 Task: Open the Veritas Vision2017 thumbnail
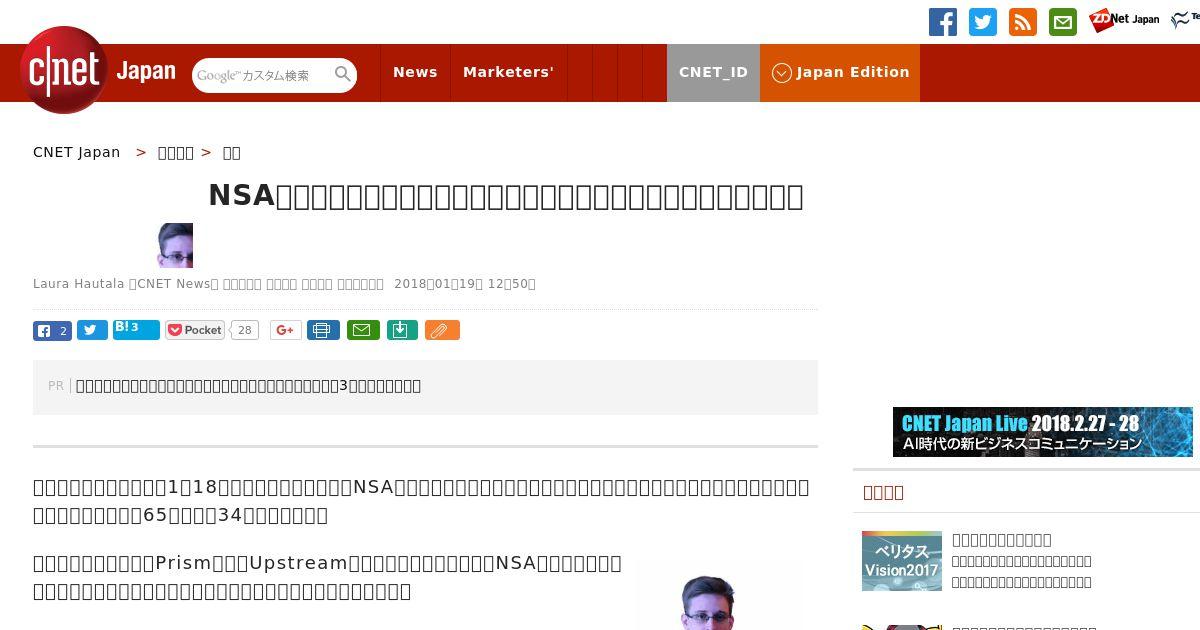[x=902, y=561]
